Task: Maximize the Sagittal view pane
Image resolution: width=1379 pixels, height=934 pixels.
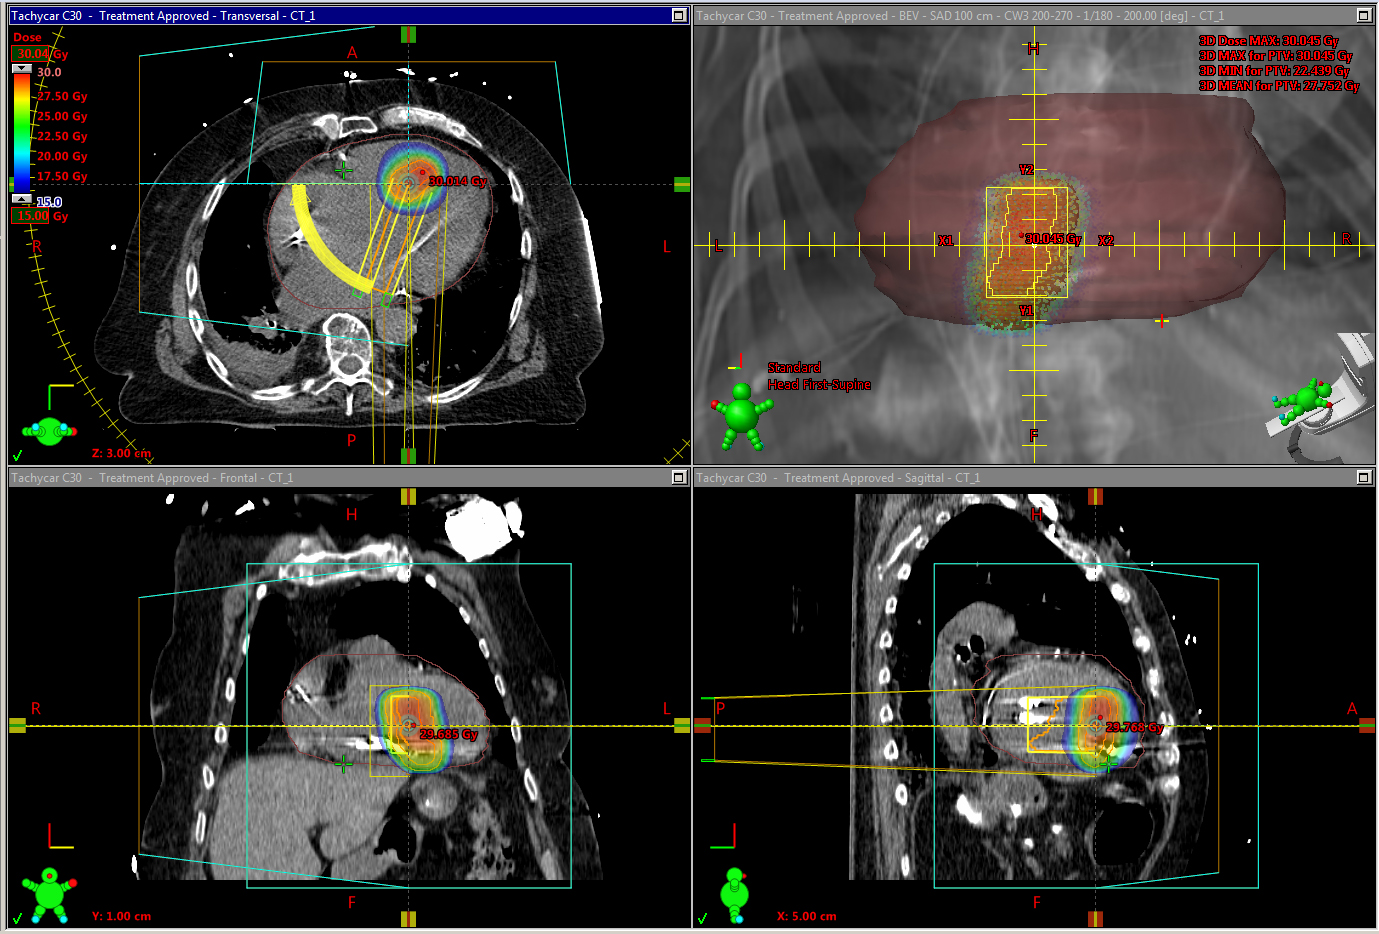Action: point(1364,477)
